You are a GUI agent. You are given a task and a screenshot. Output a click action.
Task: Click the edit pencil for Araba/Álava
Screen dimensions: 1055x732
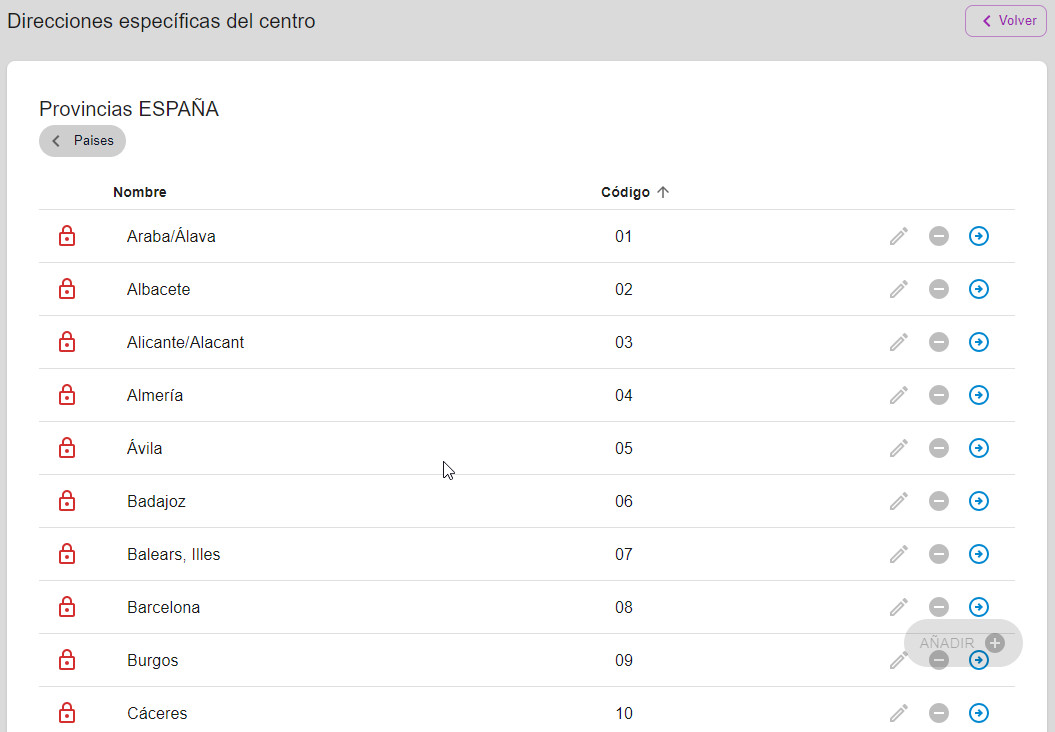tap(899, 236)
